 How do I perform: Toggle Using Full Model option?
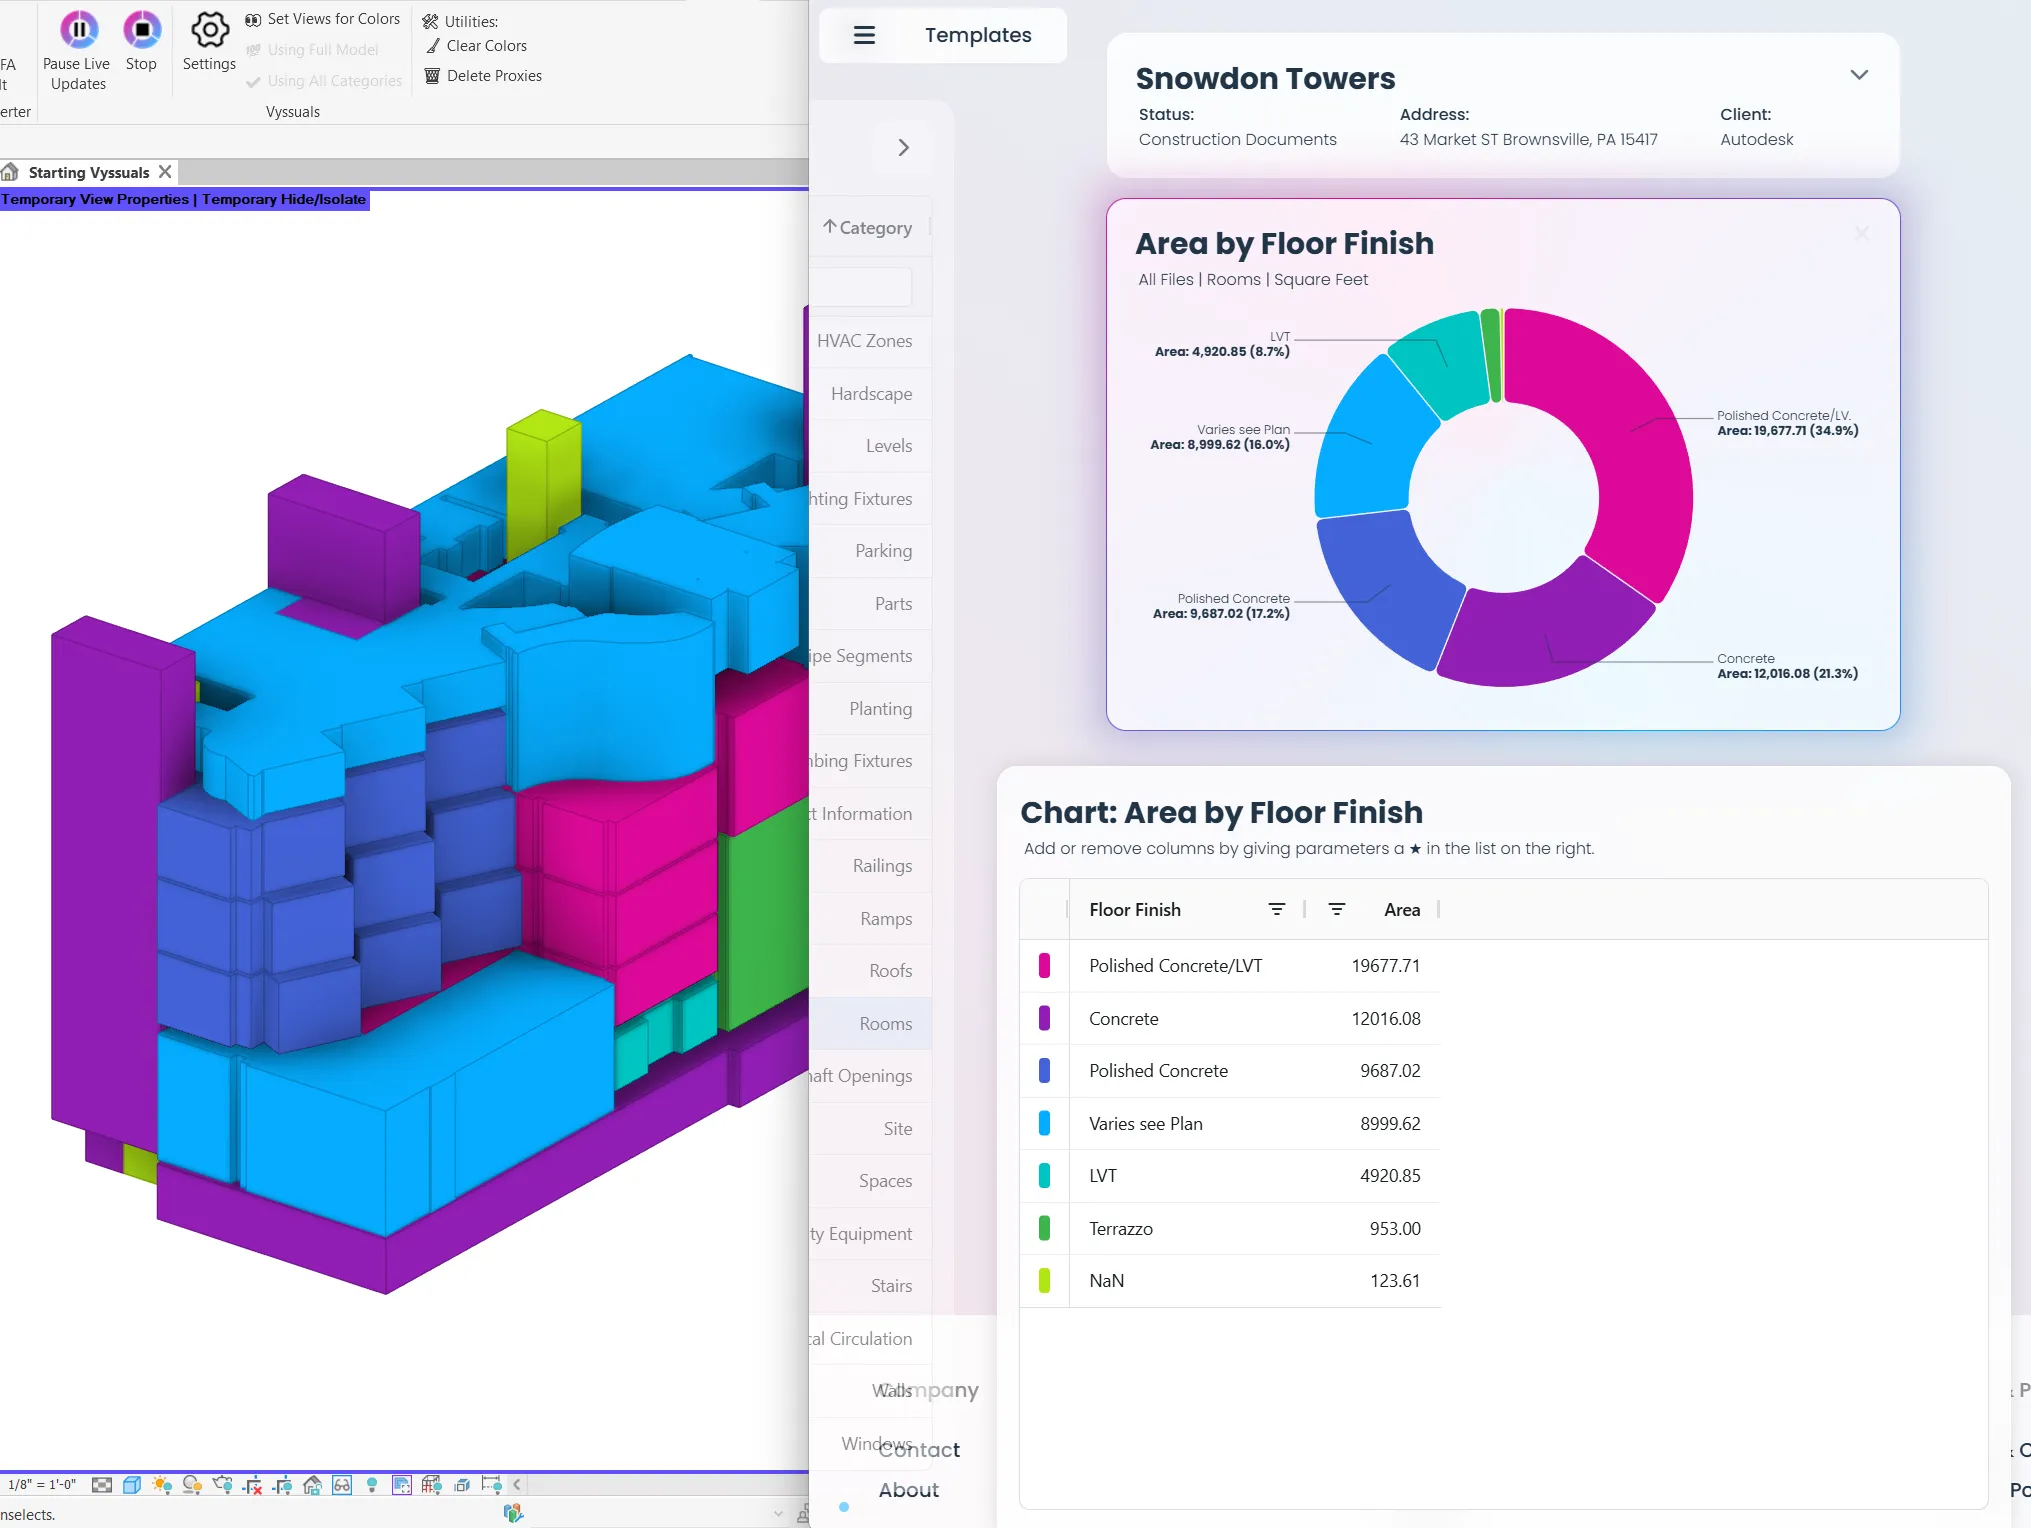click(x=322, y=50)
